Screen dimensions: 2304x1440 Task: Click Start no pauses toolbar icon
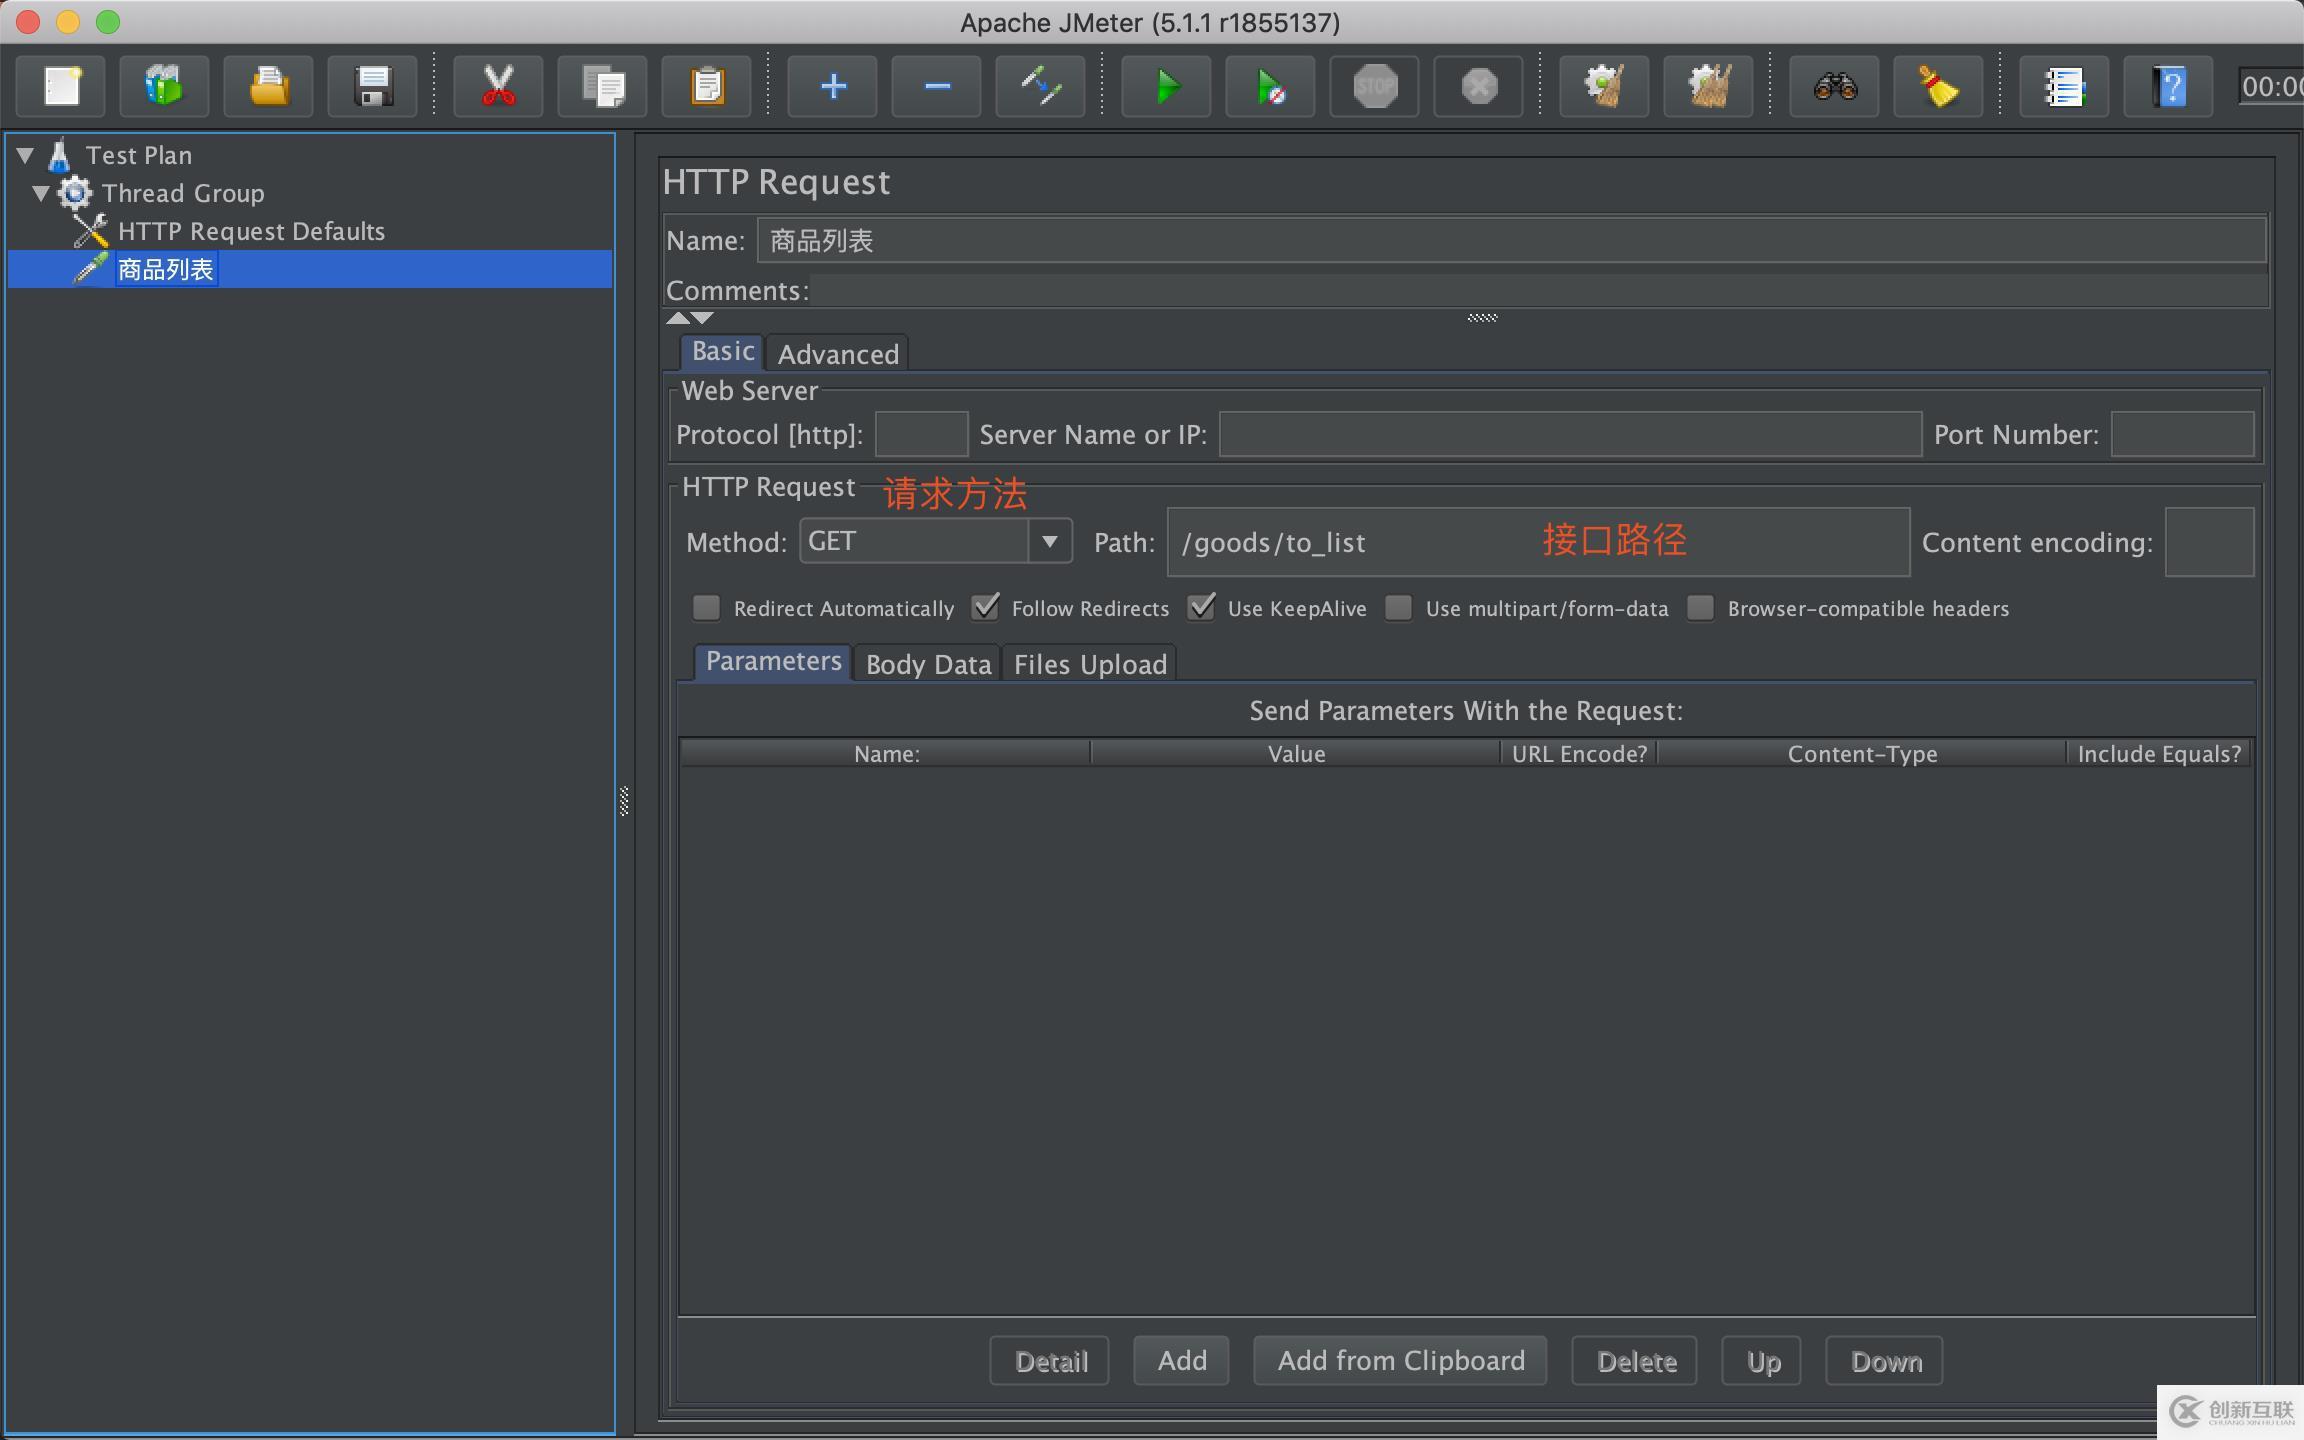click(x=1270, y=87)
